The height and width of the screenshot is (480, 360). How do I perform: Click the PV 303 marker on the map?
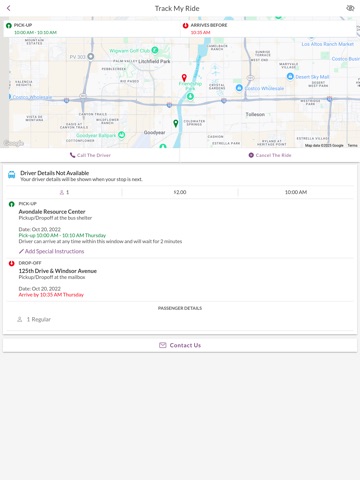pyautogui.click(x=90, y=57)
